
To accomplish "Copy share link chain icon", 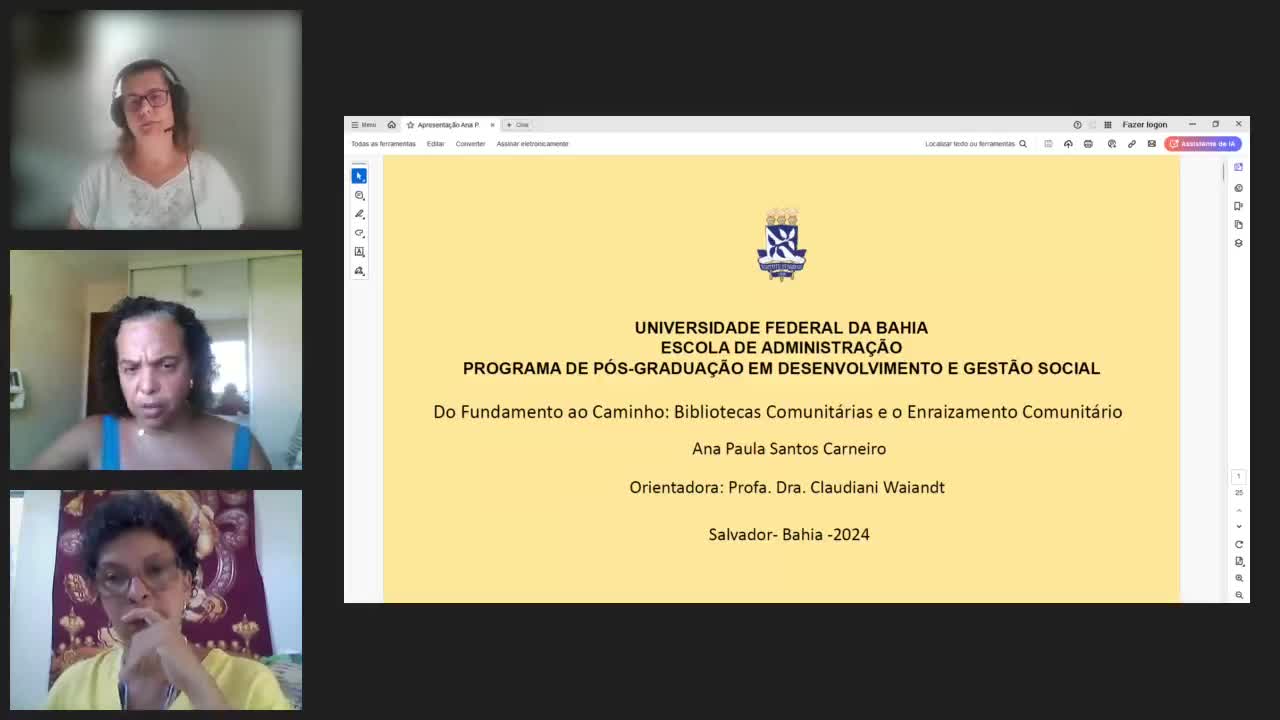I will coord(1132,144).
